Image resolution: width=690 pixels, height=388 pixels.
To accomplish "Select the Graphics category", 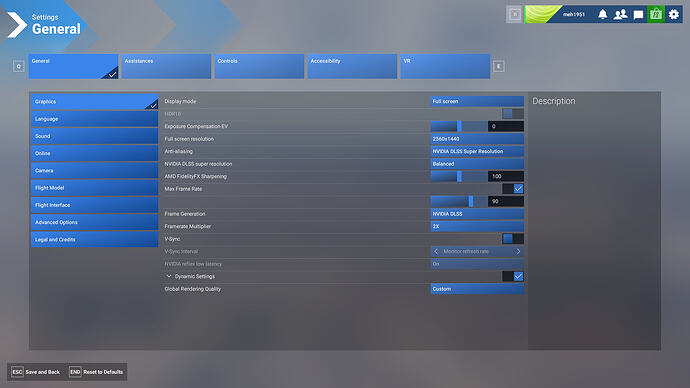I will coord(95,102).
